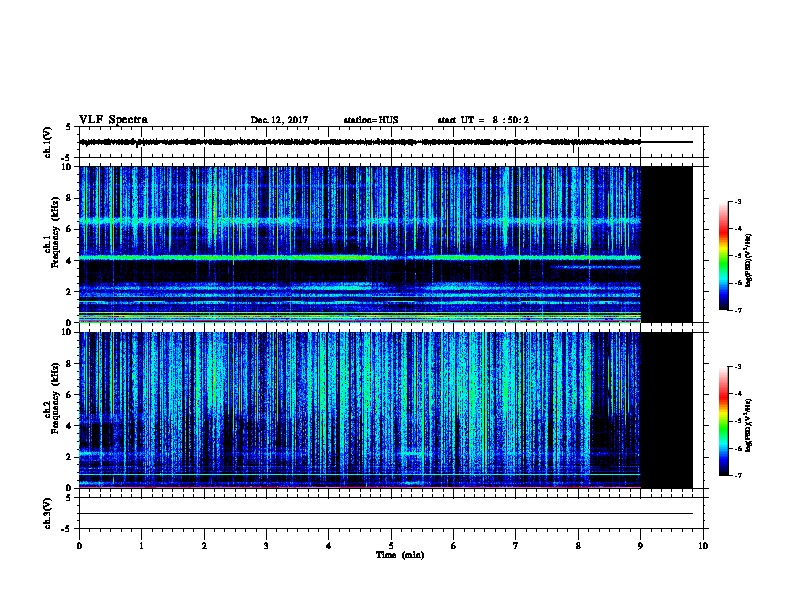Click the "ch.3(V)" axis label
The width and height of the screenshot is (792, 612).
coord(47,514)
